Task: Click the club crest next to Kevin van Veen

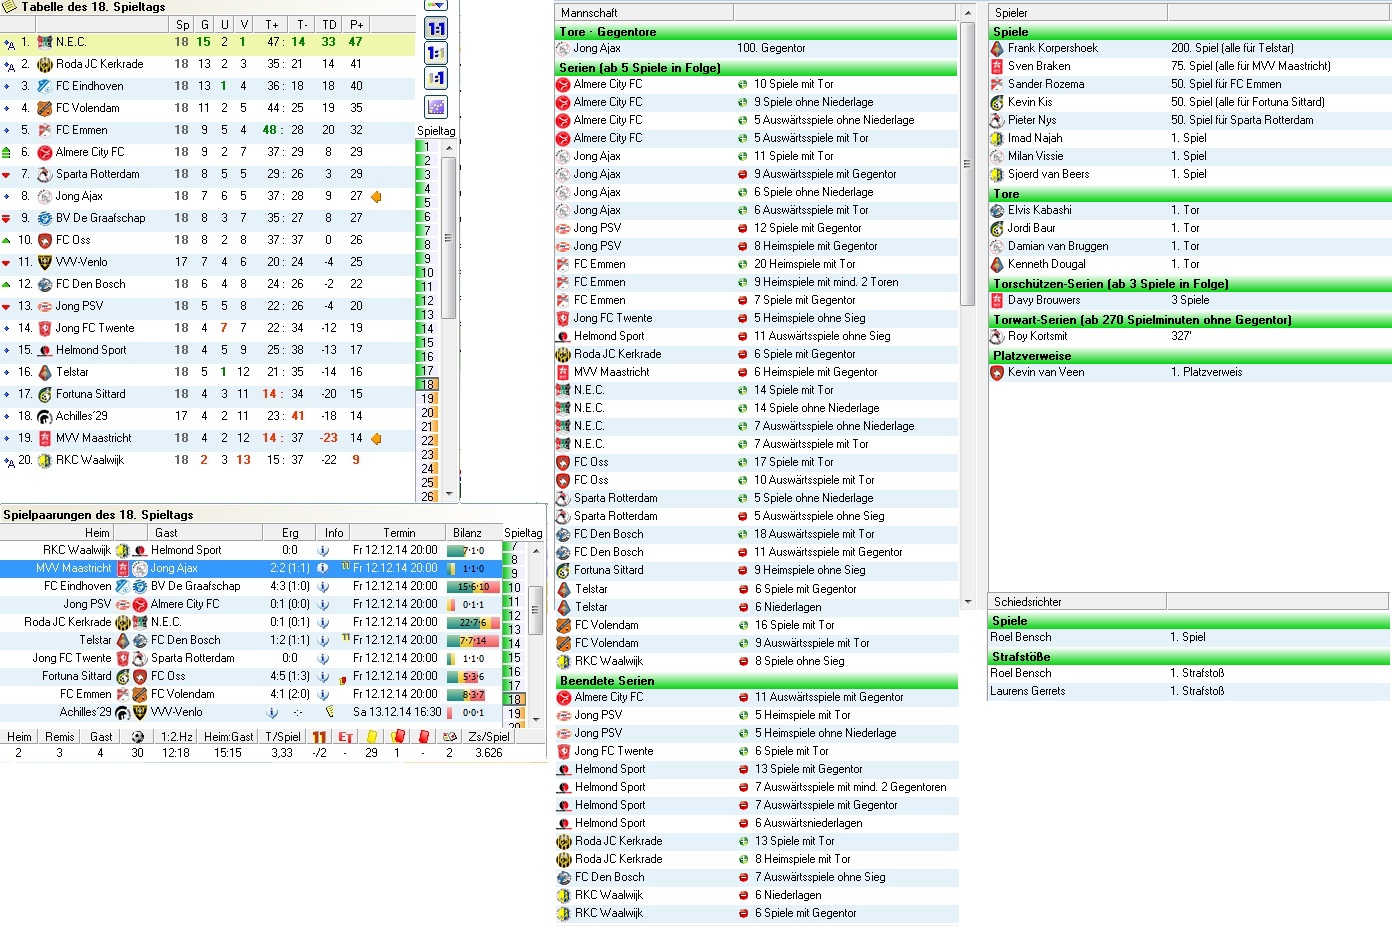Action: point(997,372)
